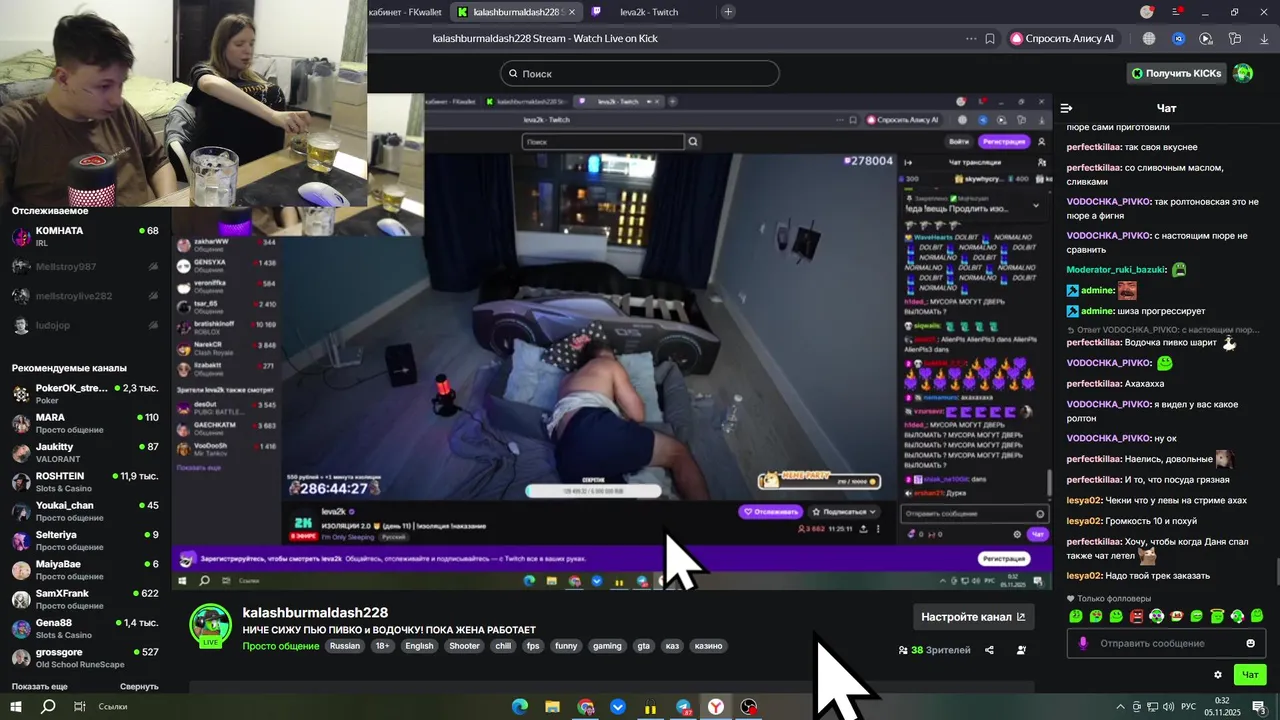Close the kalashburmaldash228 browser tab

point(573,12)
